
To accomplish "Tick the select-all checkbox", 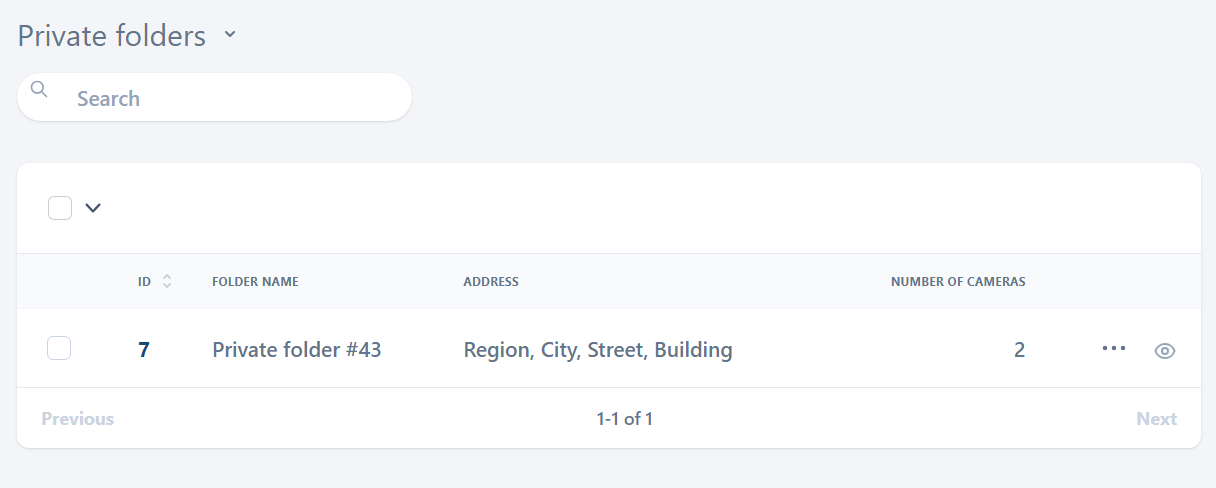I will point(60,208).
